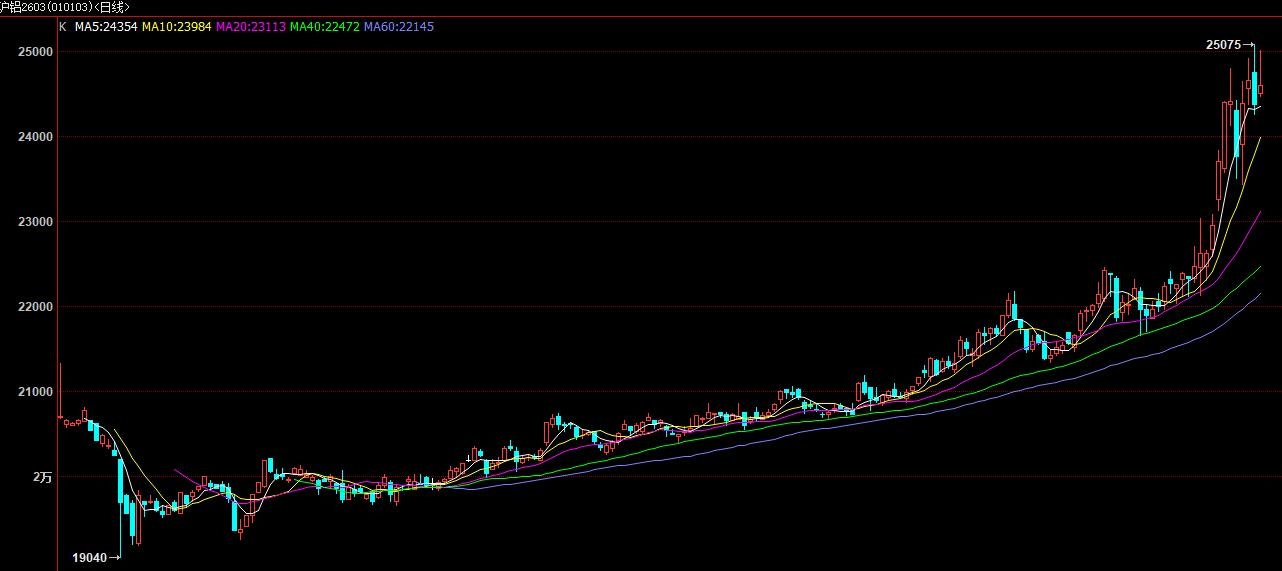Click the 23000 price axis label
Screen dimensions: 1282x571
pyautogui.click(x=34, y=222)
